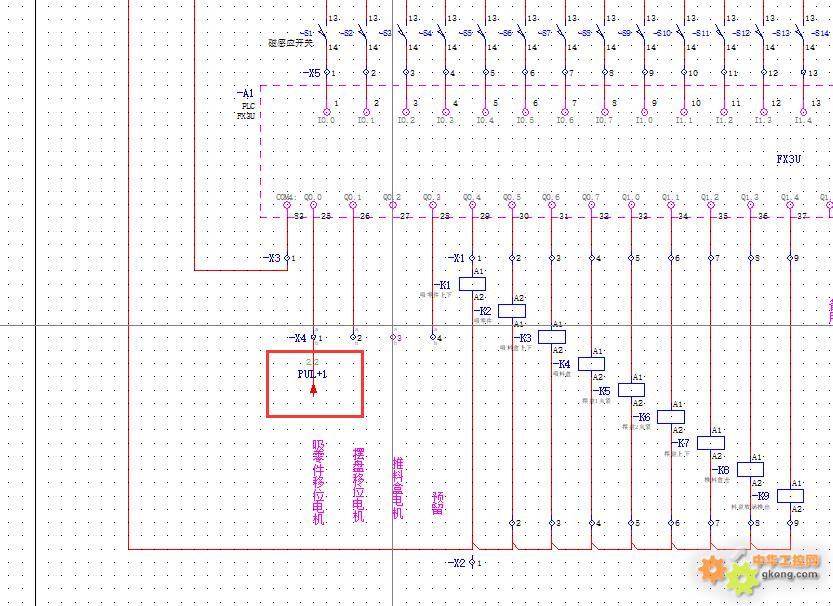The width and height of the screenshot is (833, 606).
Task: Select the -K8 relay coil rectangle
Action: 751,470
